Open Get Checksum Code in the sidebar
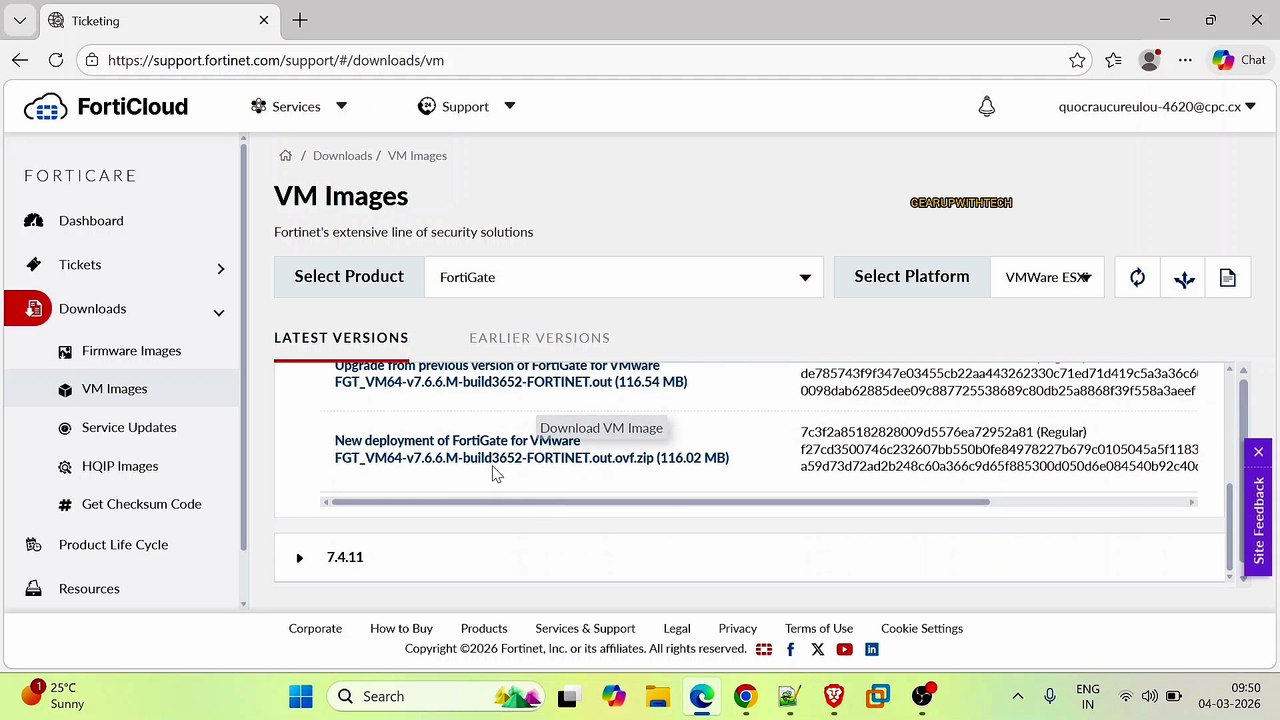 (x=141, y=504)
